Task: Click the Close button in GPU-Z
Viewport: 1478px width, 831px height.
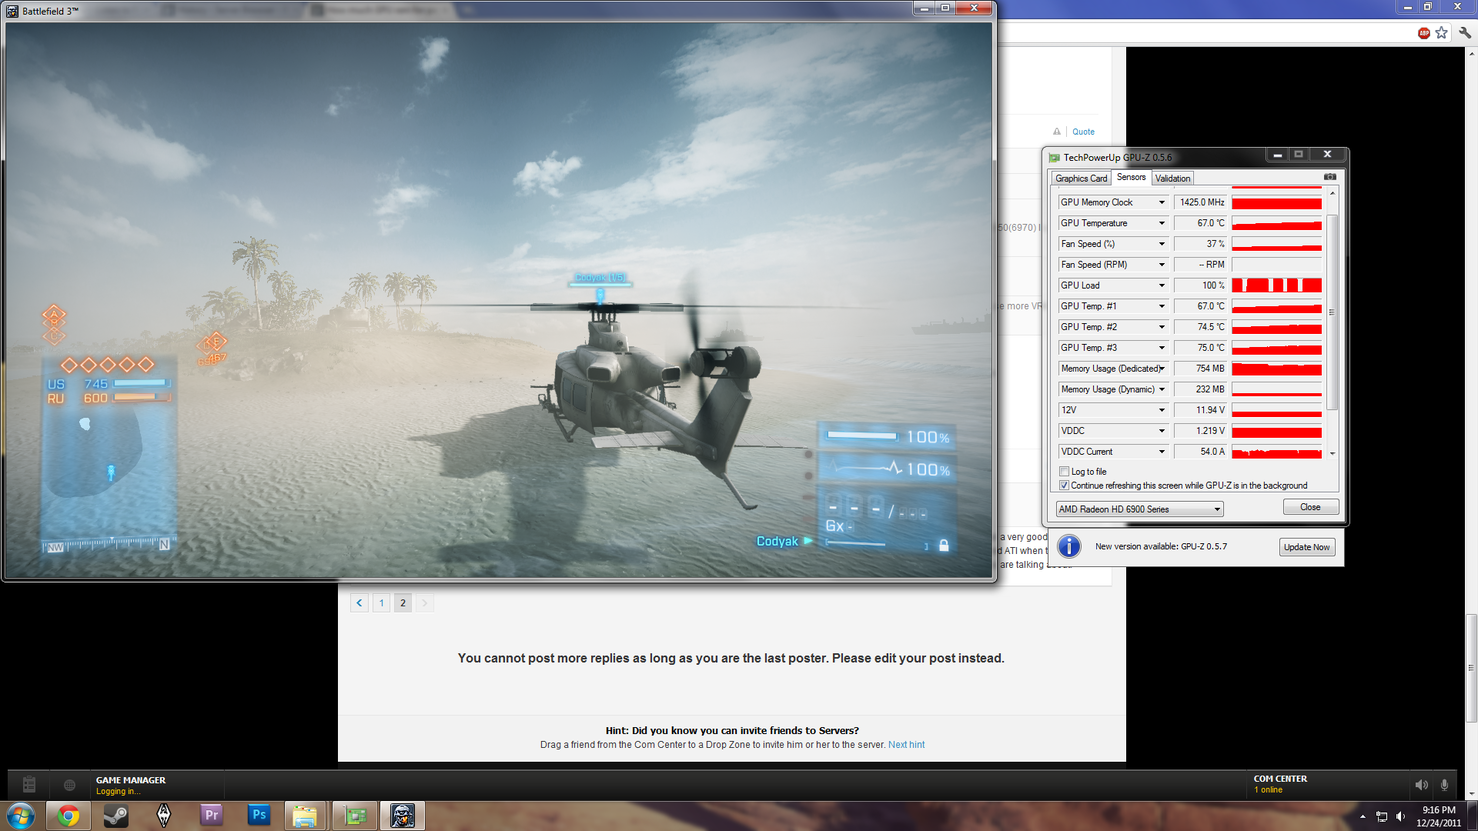Action: coord(1310,507)
